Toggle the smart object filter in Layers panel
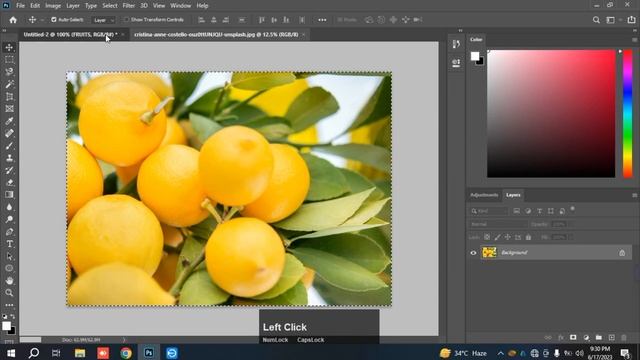Image resolution: width=640 pixels, height=360 pixels. pyautogui.click(x=562, y=211)
